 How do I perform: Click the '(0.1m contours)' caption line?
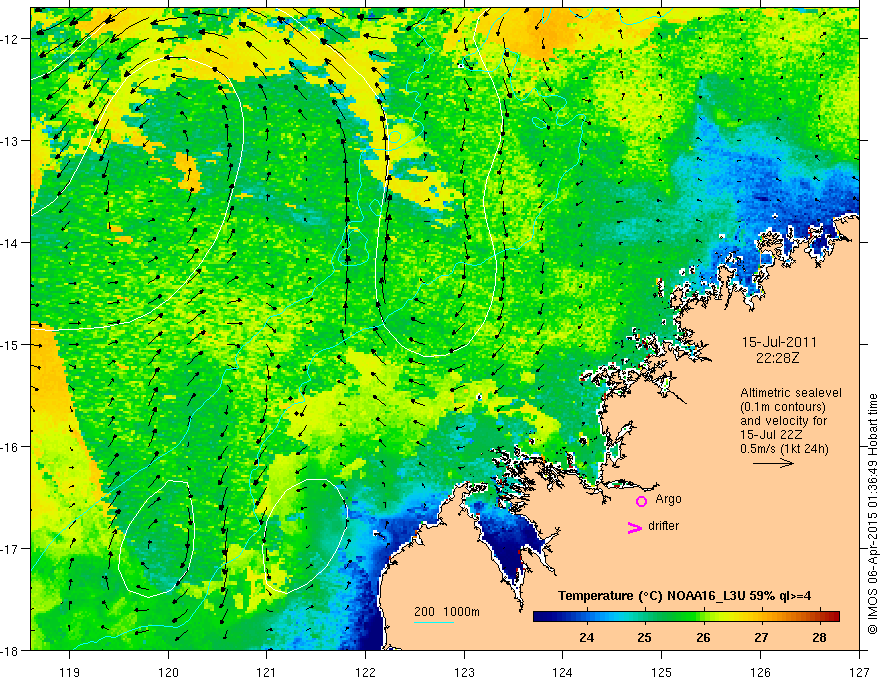point(783,407)
